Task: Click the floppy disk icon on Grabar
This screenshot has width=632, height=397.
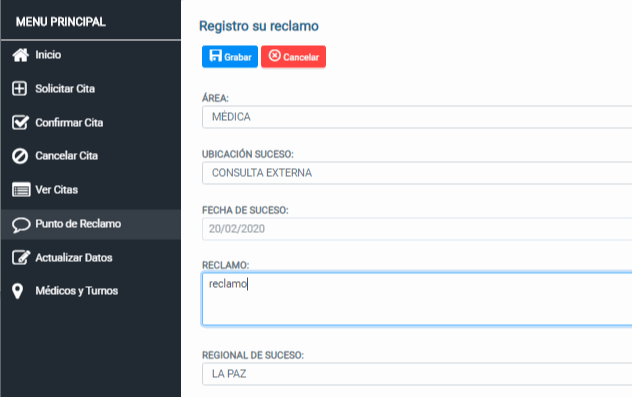Action: tap(216, 56)
